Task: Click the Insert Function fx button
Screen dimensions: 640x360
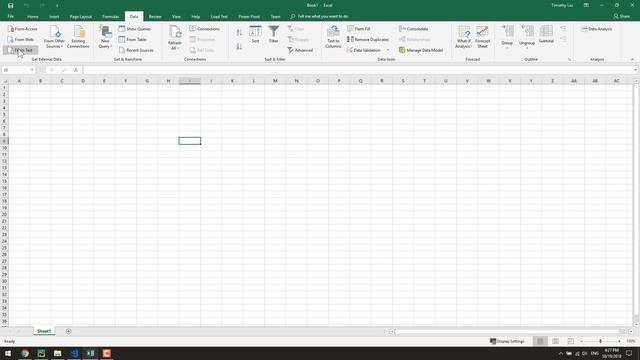Action: [76, 70]
